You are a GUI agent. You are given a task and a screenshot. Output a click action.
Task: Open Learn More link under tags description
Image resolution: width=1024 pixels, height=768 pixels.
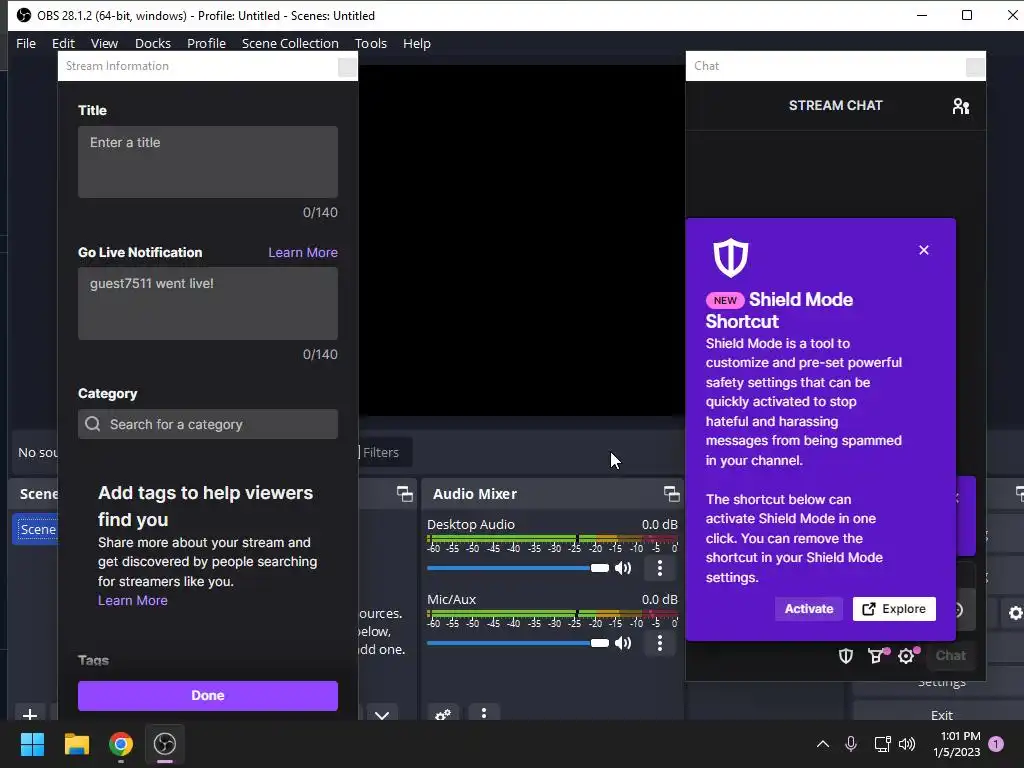point(133,601)
